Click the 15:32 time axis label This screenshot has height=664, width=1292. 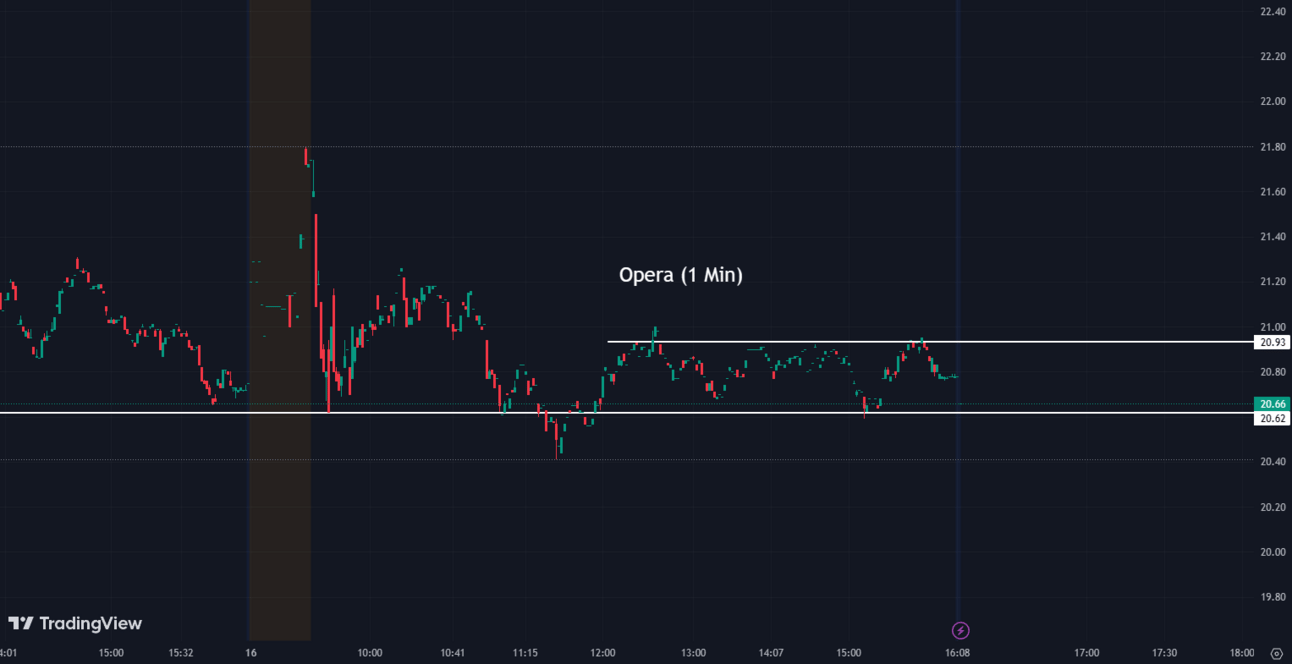click(181, 653)
